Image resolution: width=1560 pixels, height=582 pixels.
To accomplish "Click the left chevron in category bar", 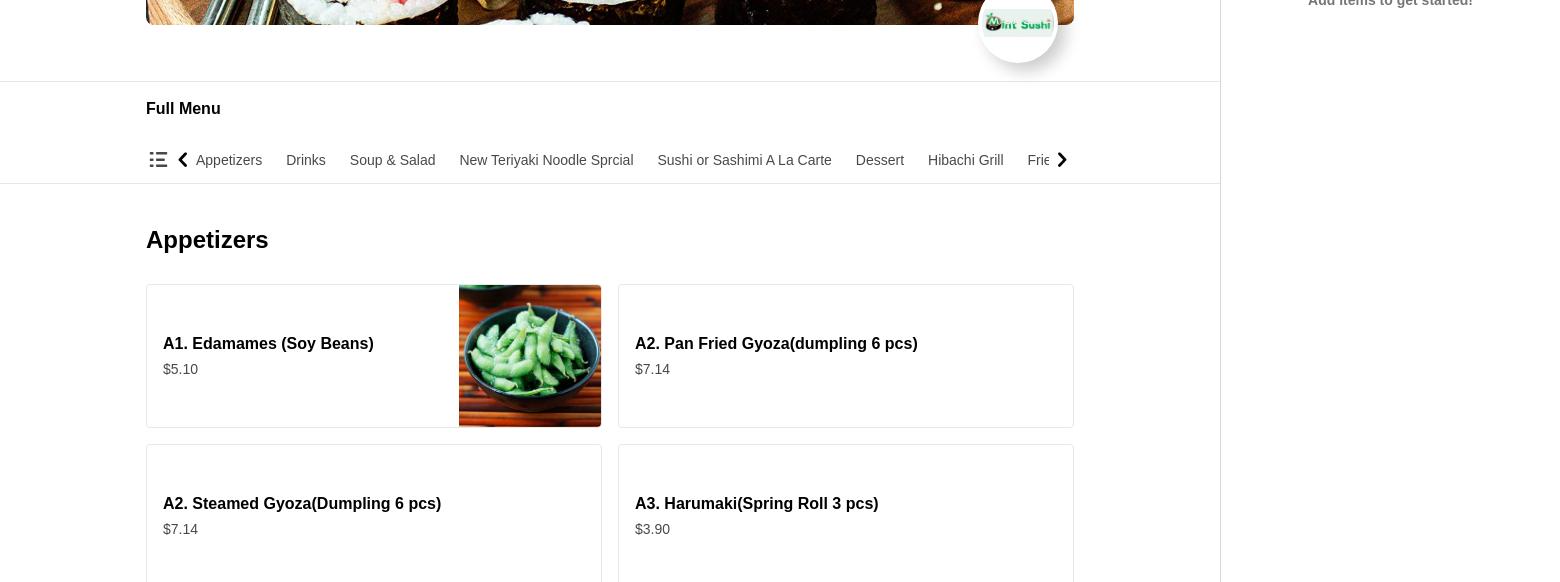I will click(183, 160).
